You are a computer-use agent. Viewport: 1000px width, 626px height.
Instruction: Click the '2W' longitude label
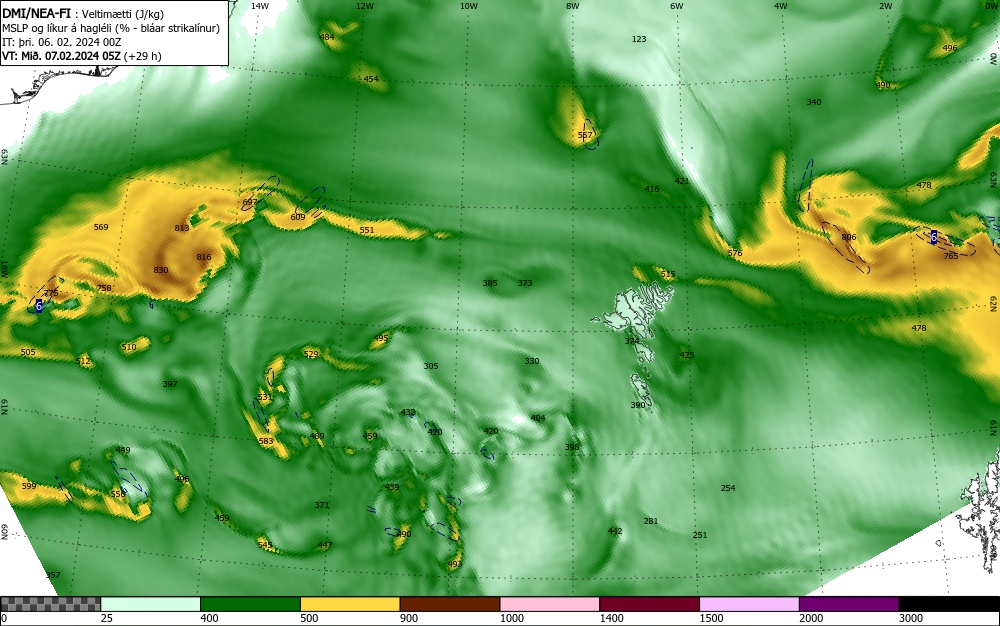885,6
